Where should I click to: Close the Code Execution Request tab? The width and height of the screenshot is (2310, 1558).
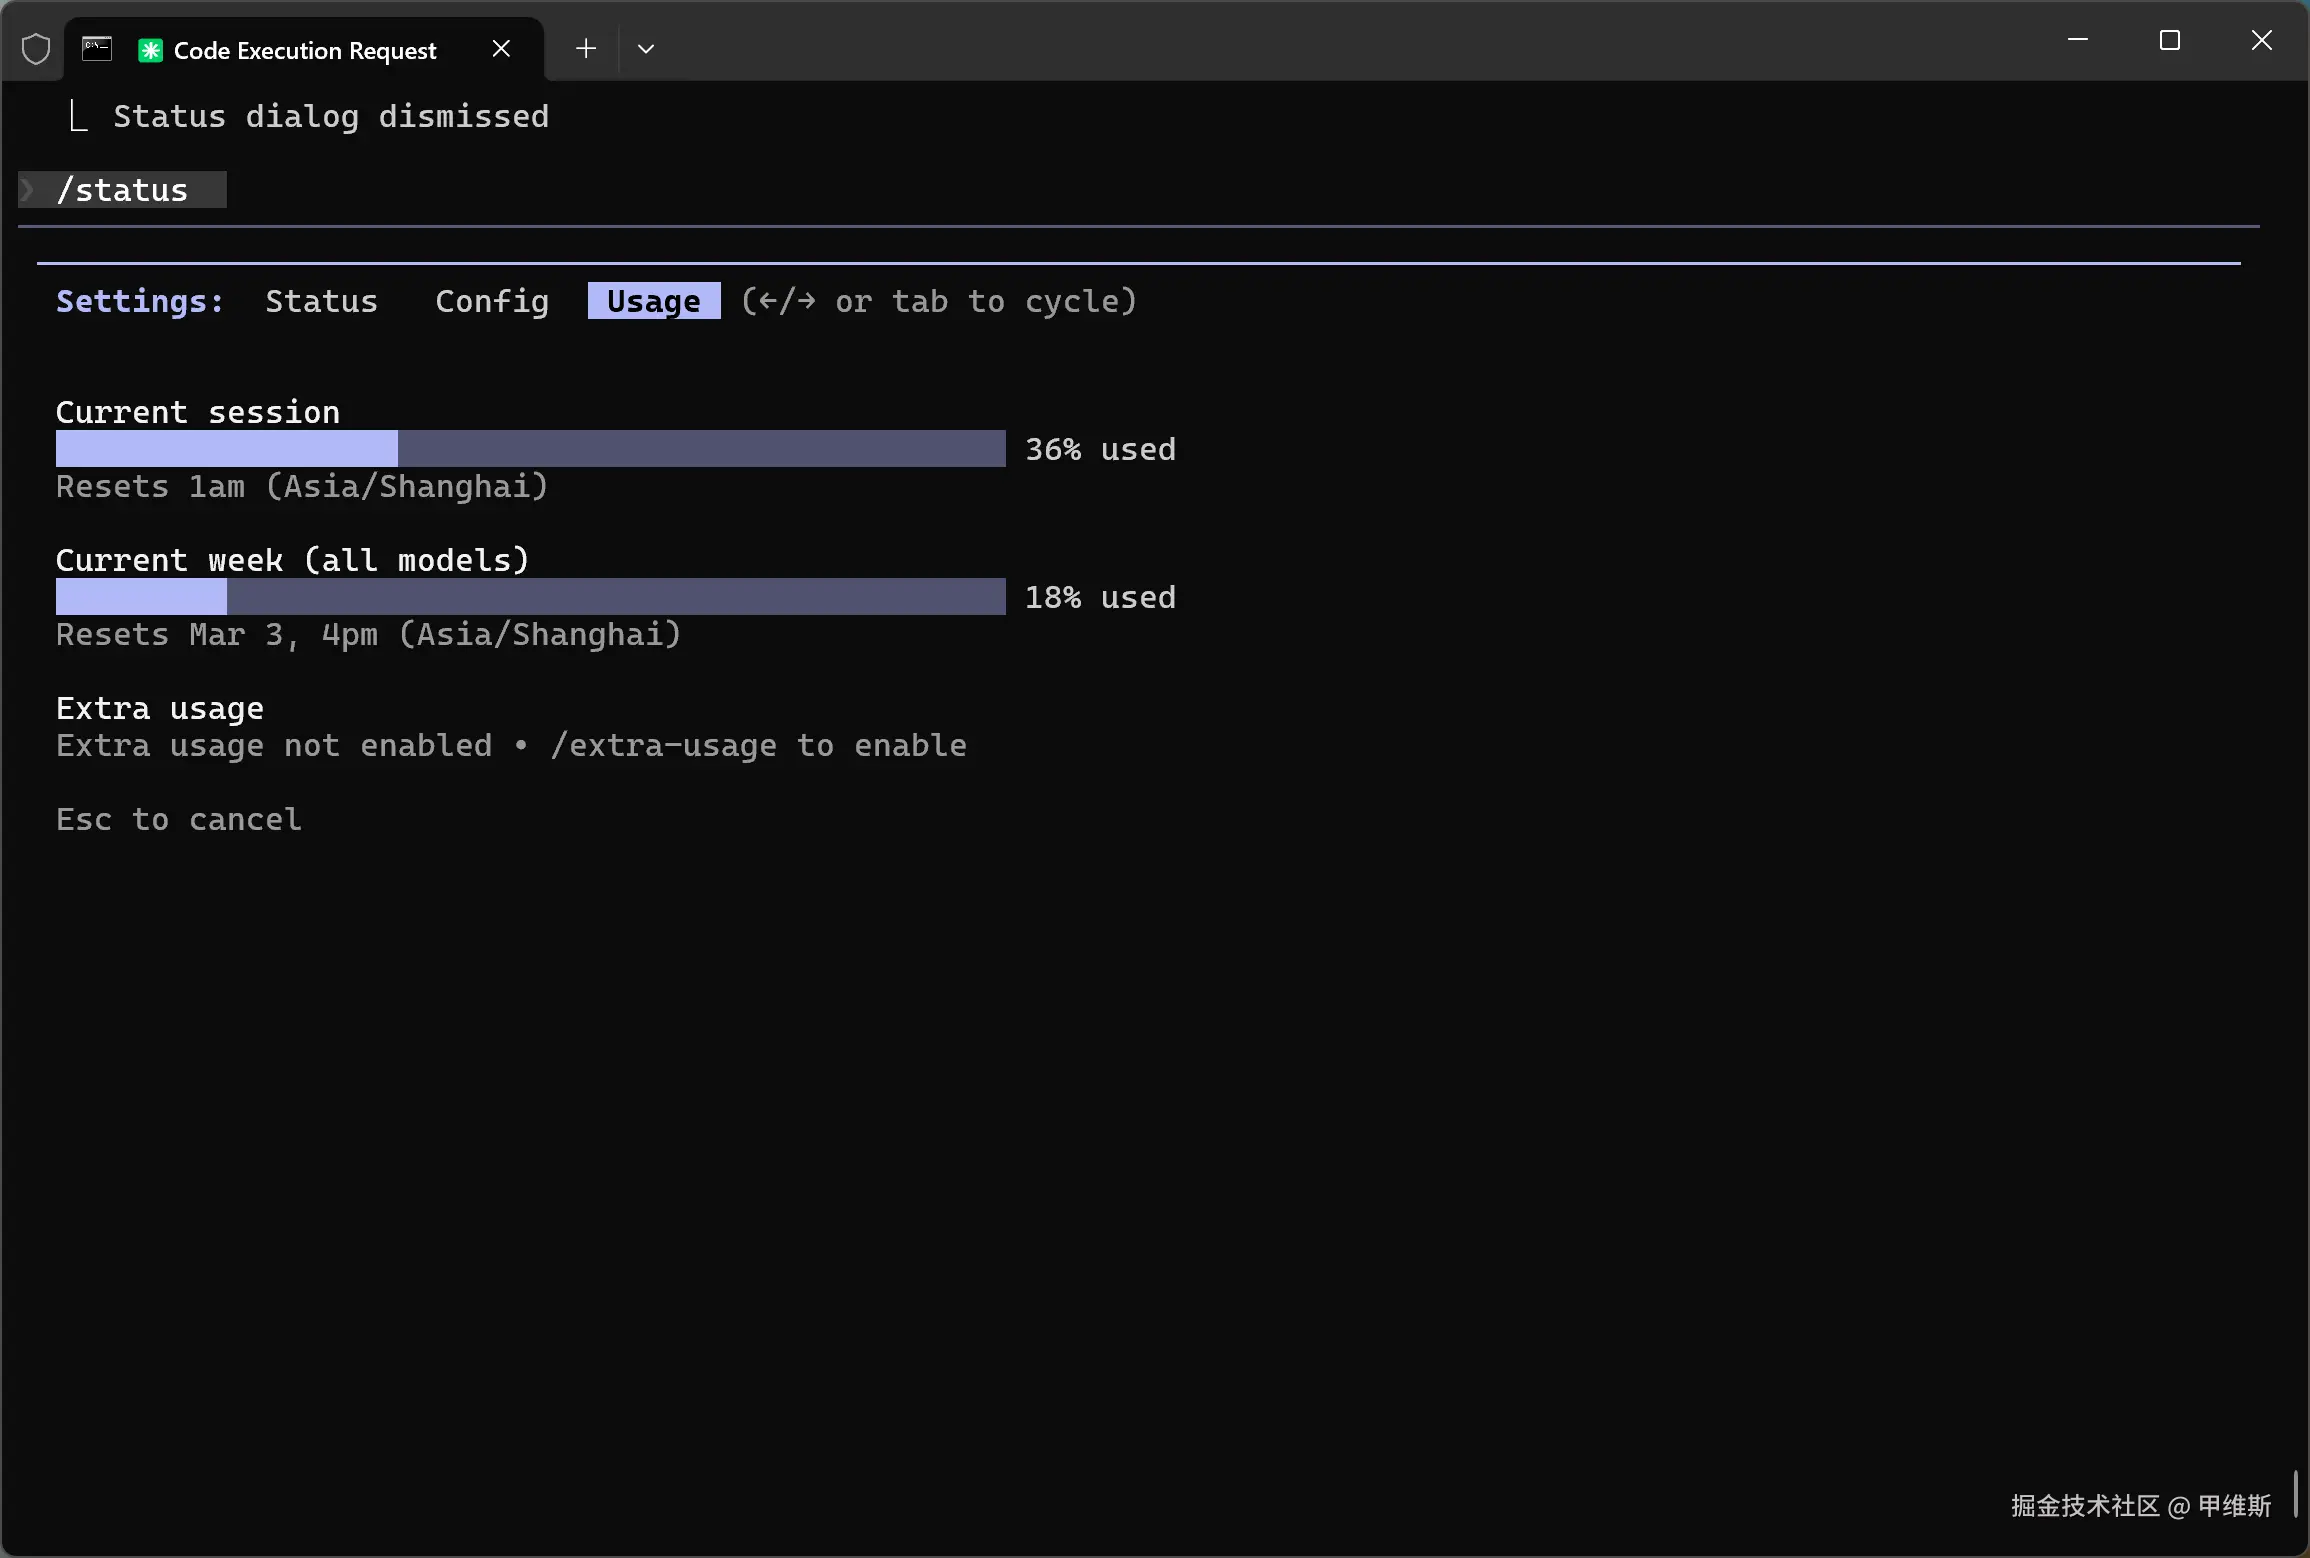[501, 49]
